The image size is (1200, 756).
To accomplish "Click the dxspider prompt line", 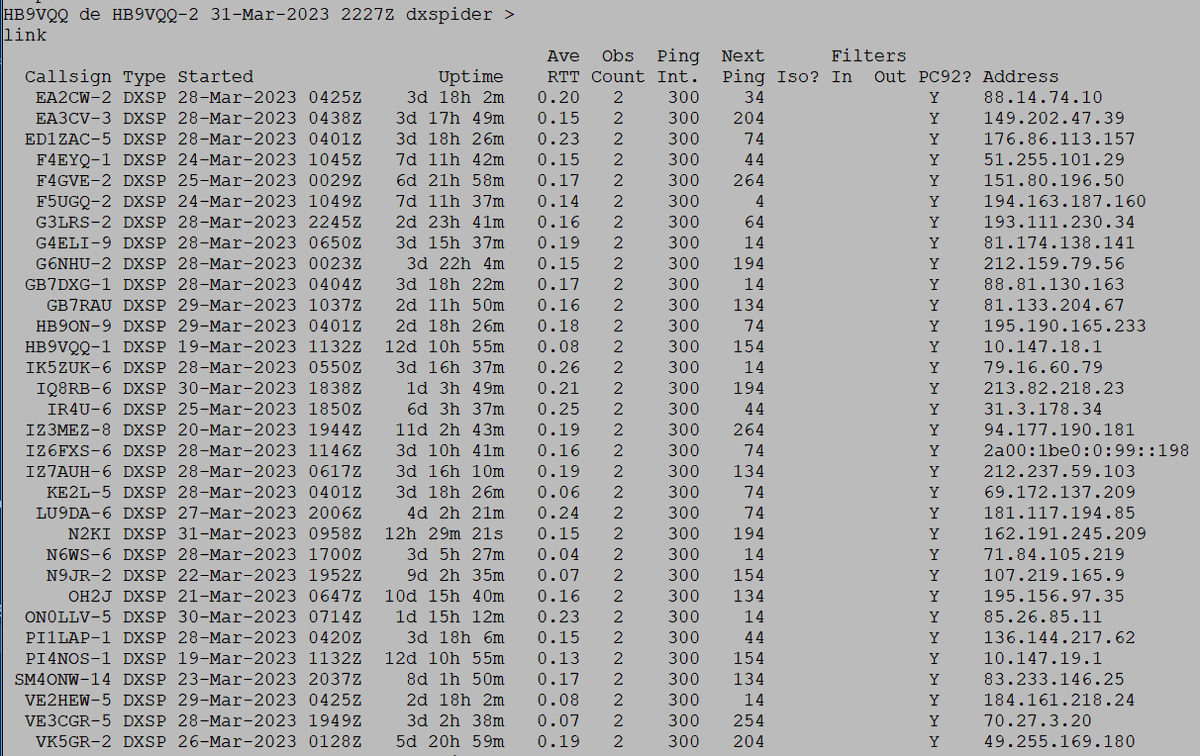I will pos(260,14).
